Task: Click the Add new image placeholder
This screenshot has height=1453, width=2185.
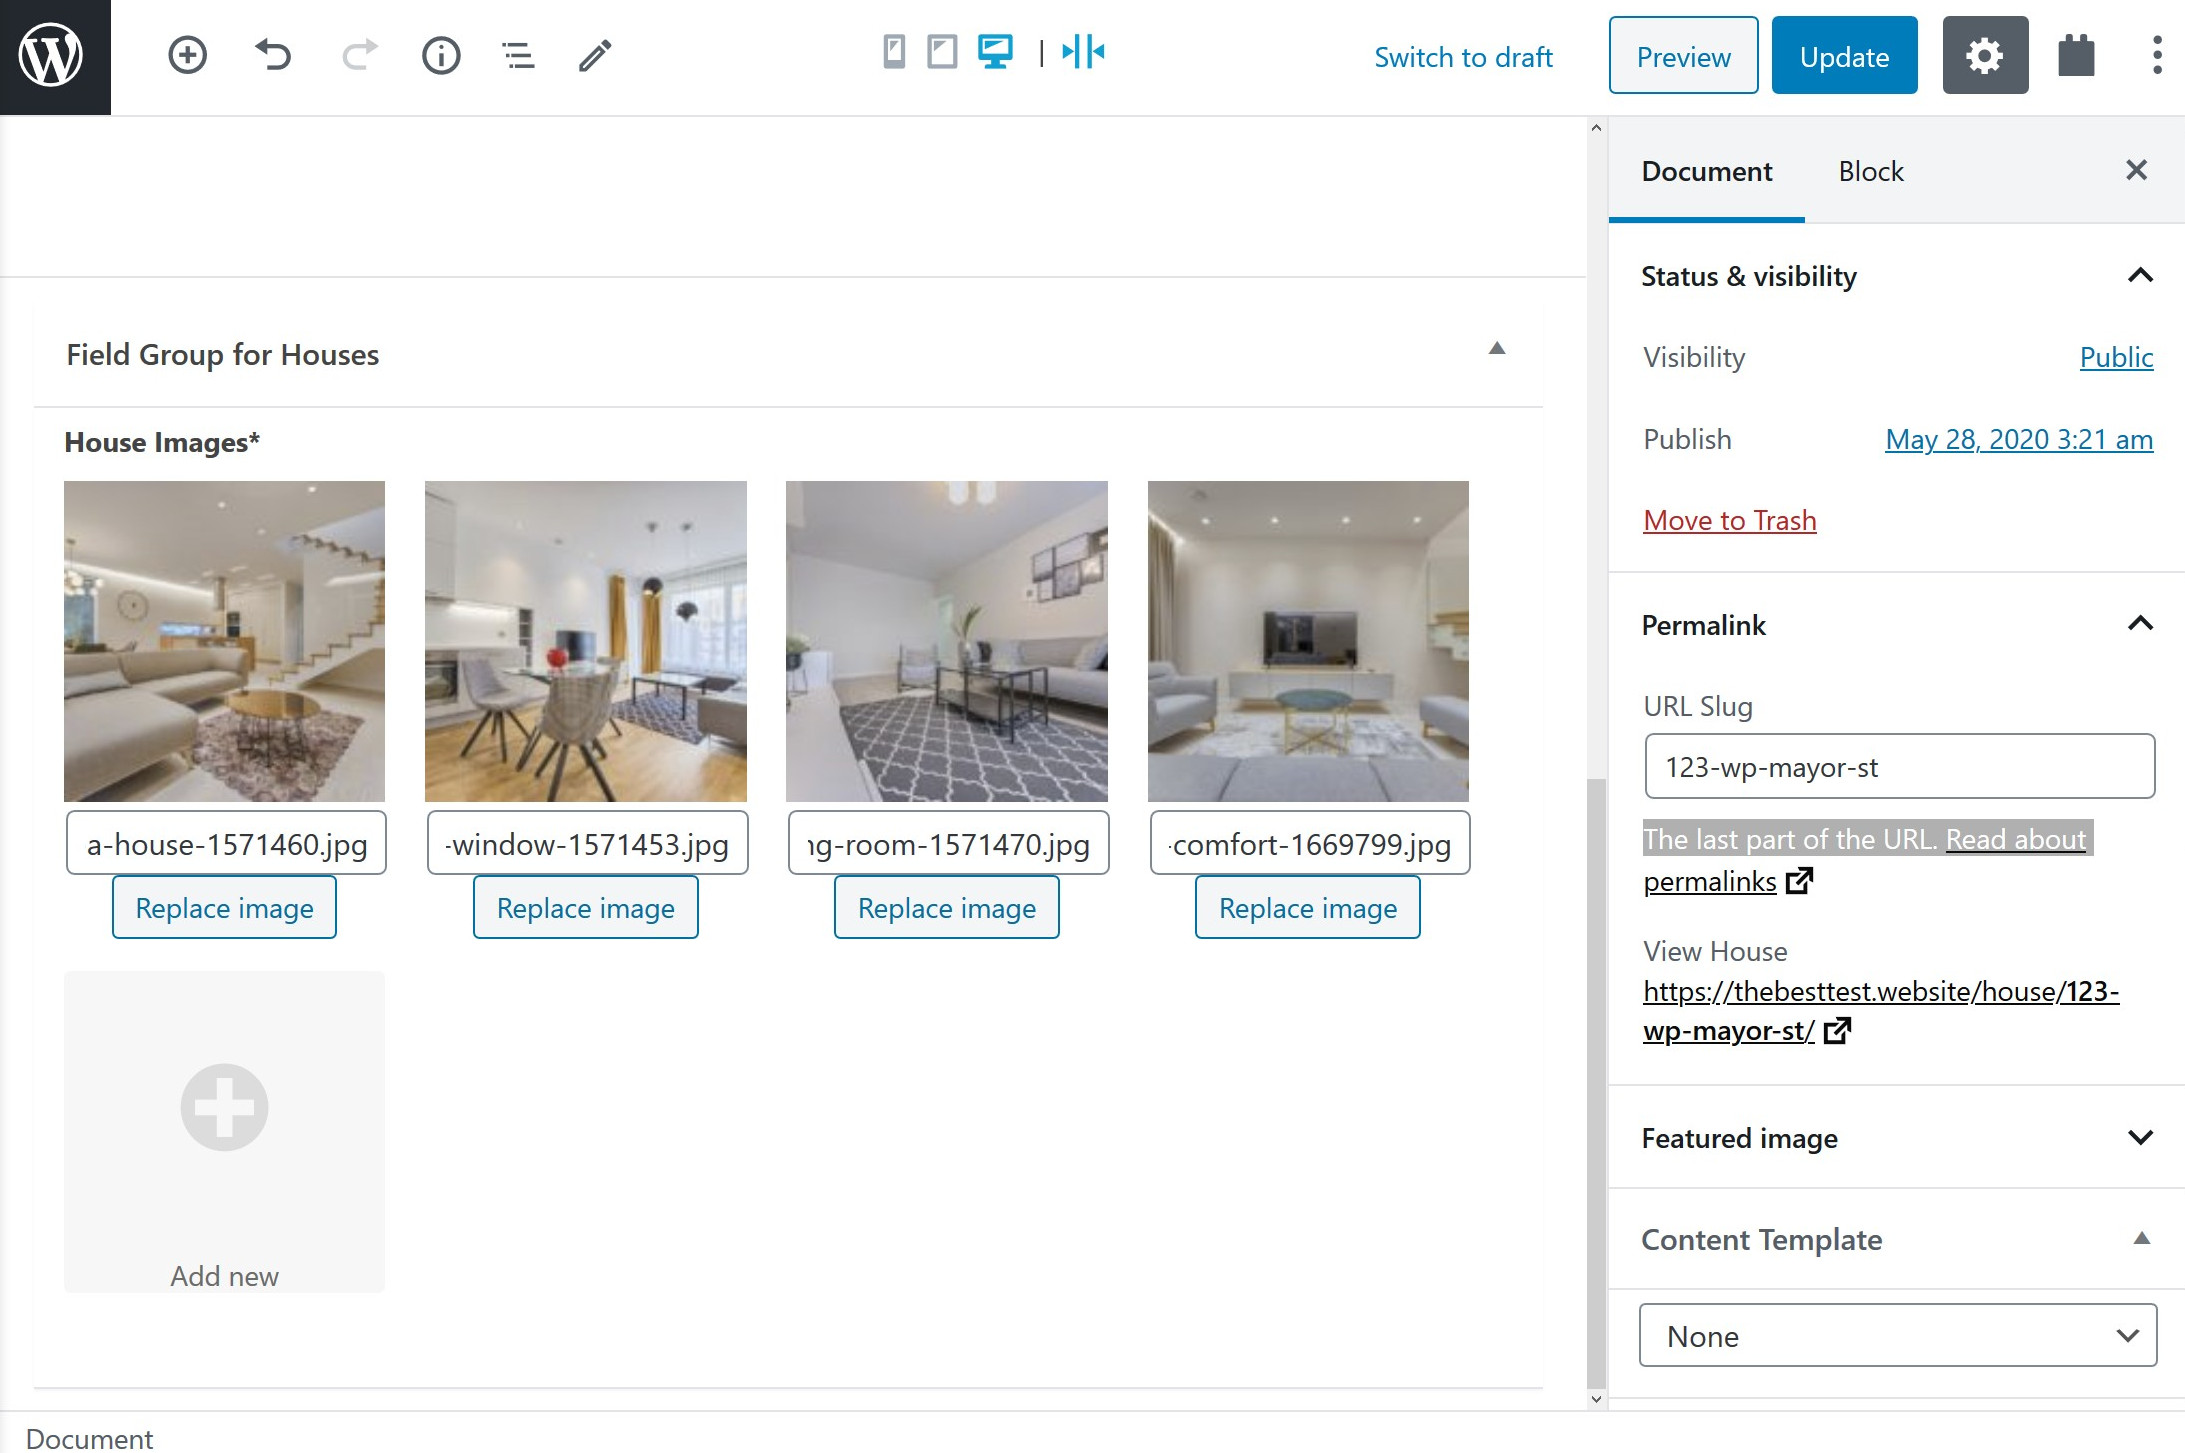Action: pos(224,1131)
